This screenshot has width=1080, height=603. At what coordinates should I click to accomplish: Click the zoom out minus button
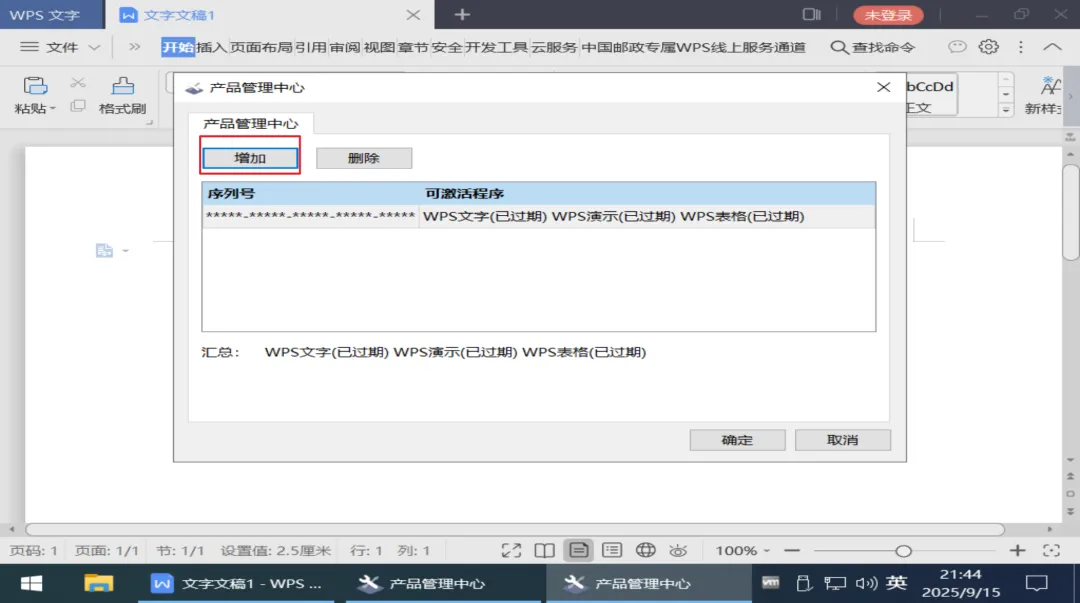click(x=792, y=550)
